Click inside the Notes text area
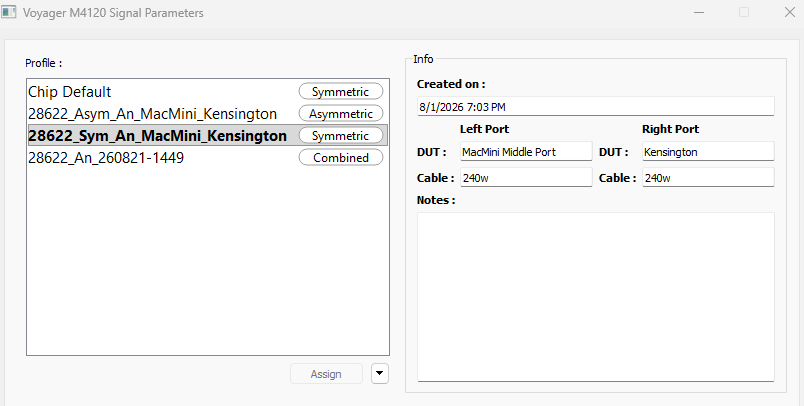 (595, 297)
